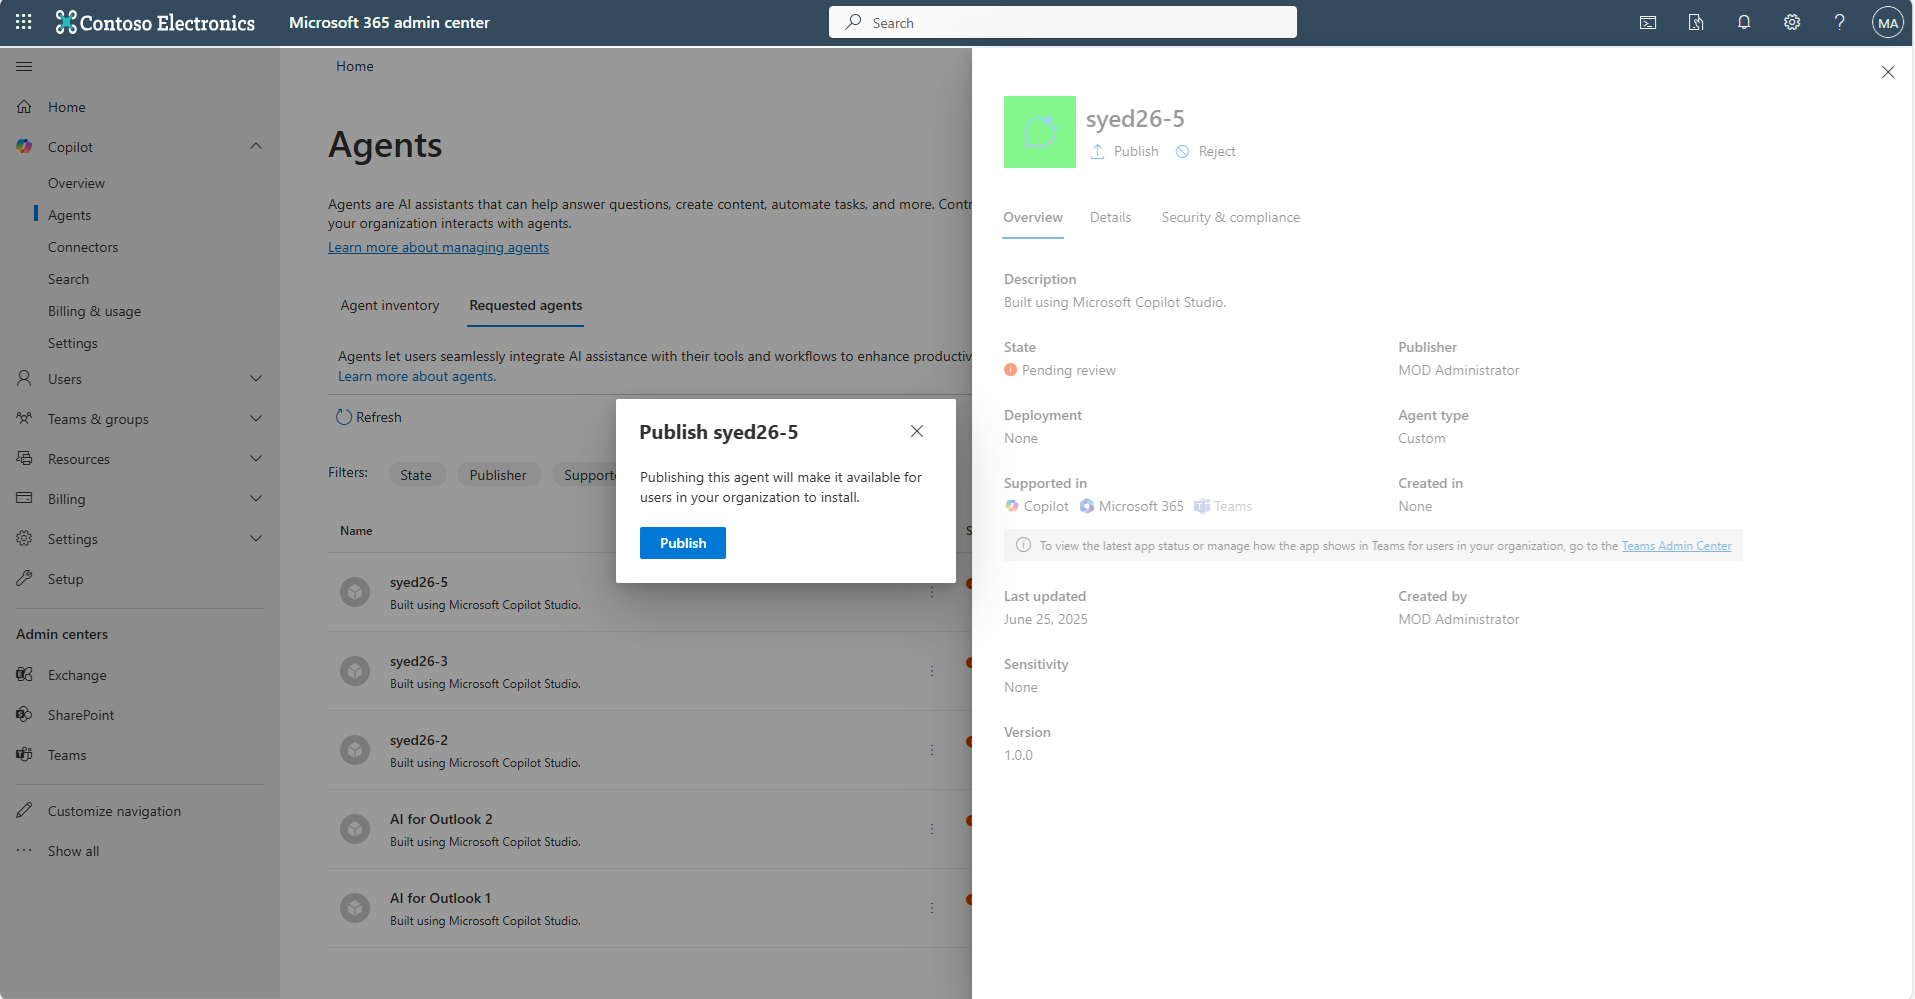Click the Microsoft 365 search box
1915x999 pixels.
[1062, 22]
